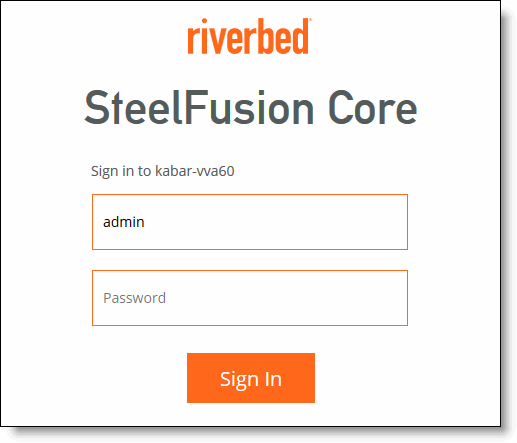Click the Password placeholder text

click(x=134, y=298)
